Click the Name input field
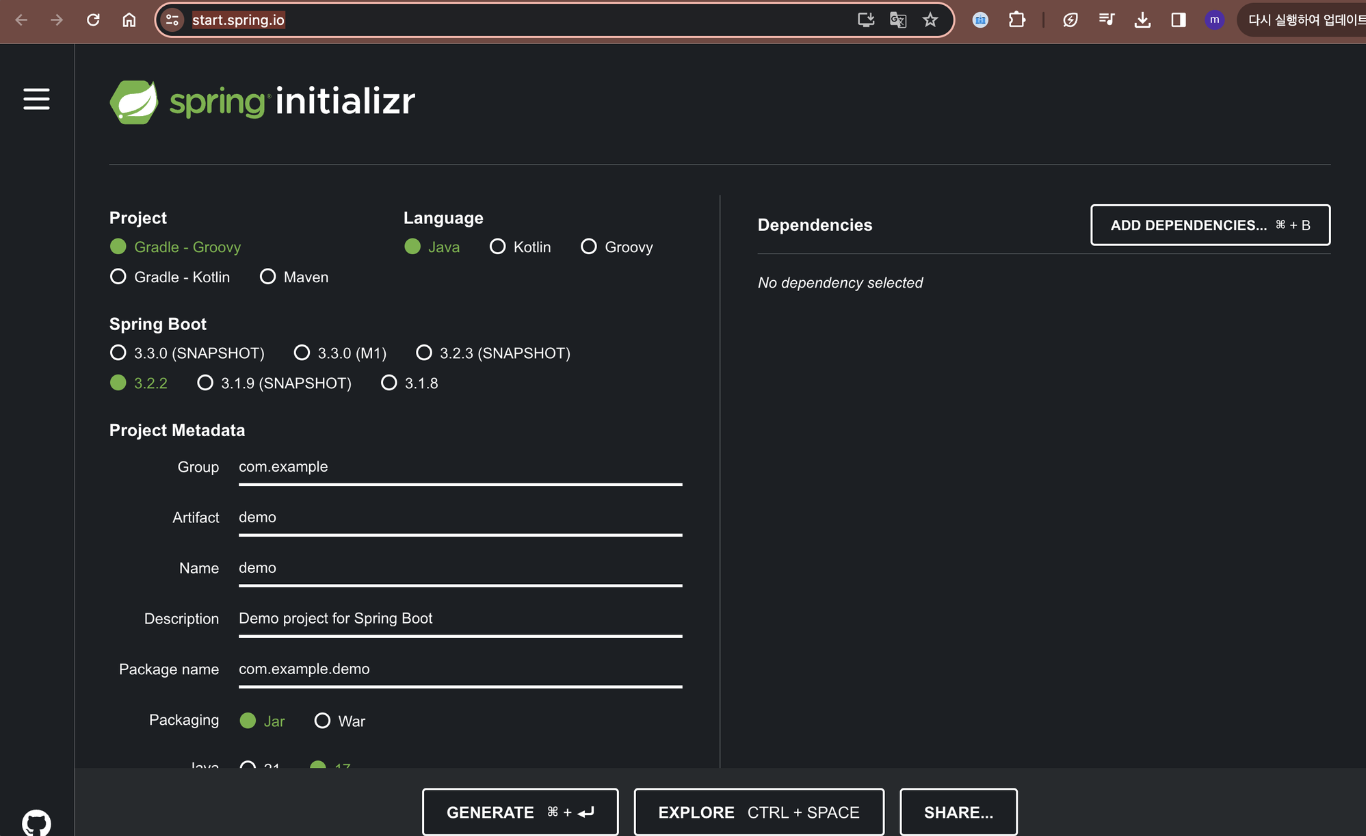1366x836 pixels. tap(460, 567)
